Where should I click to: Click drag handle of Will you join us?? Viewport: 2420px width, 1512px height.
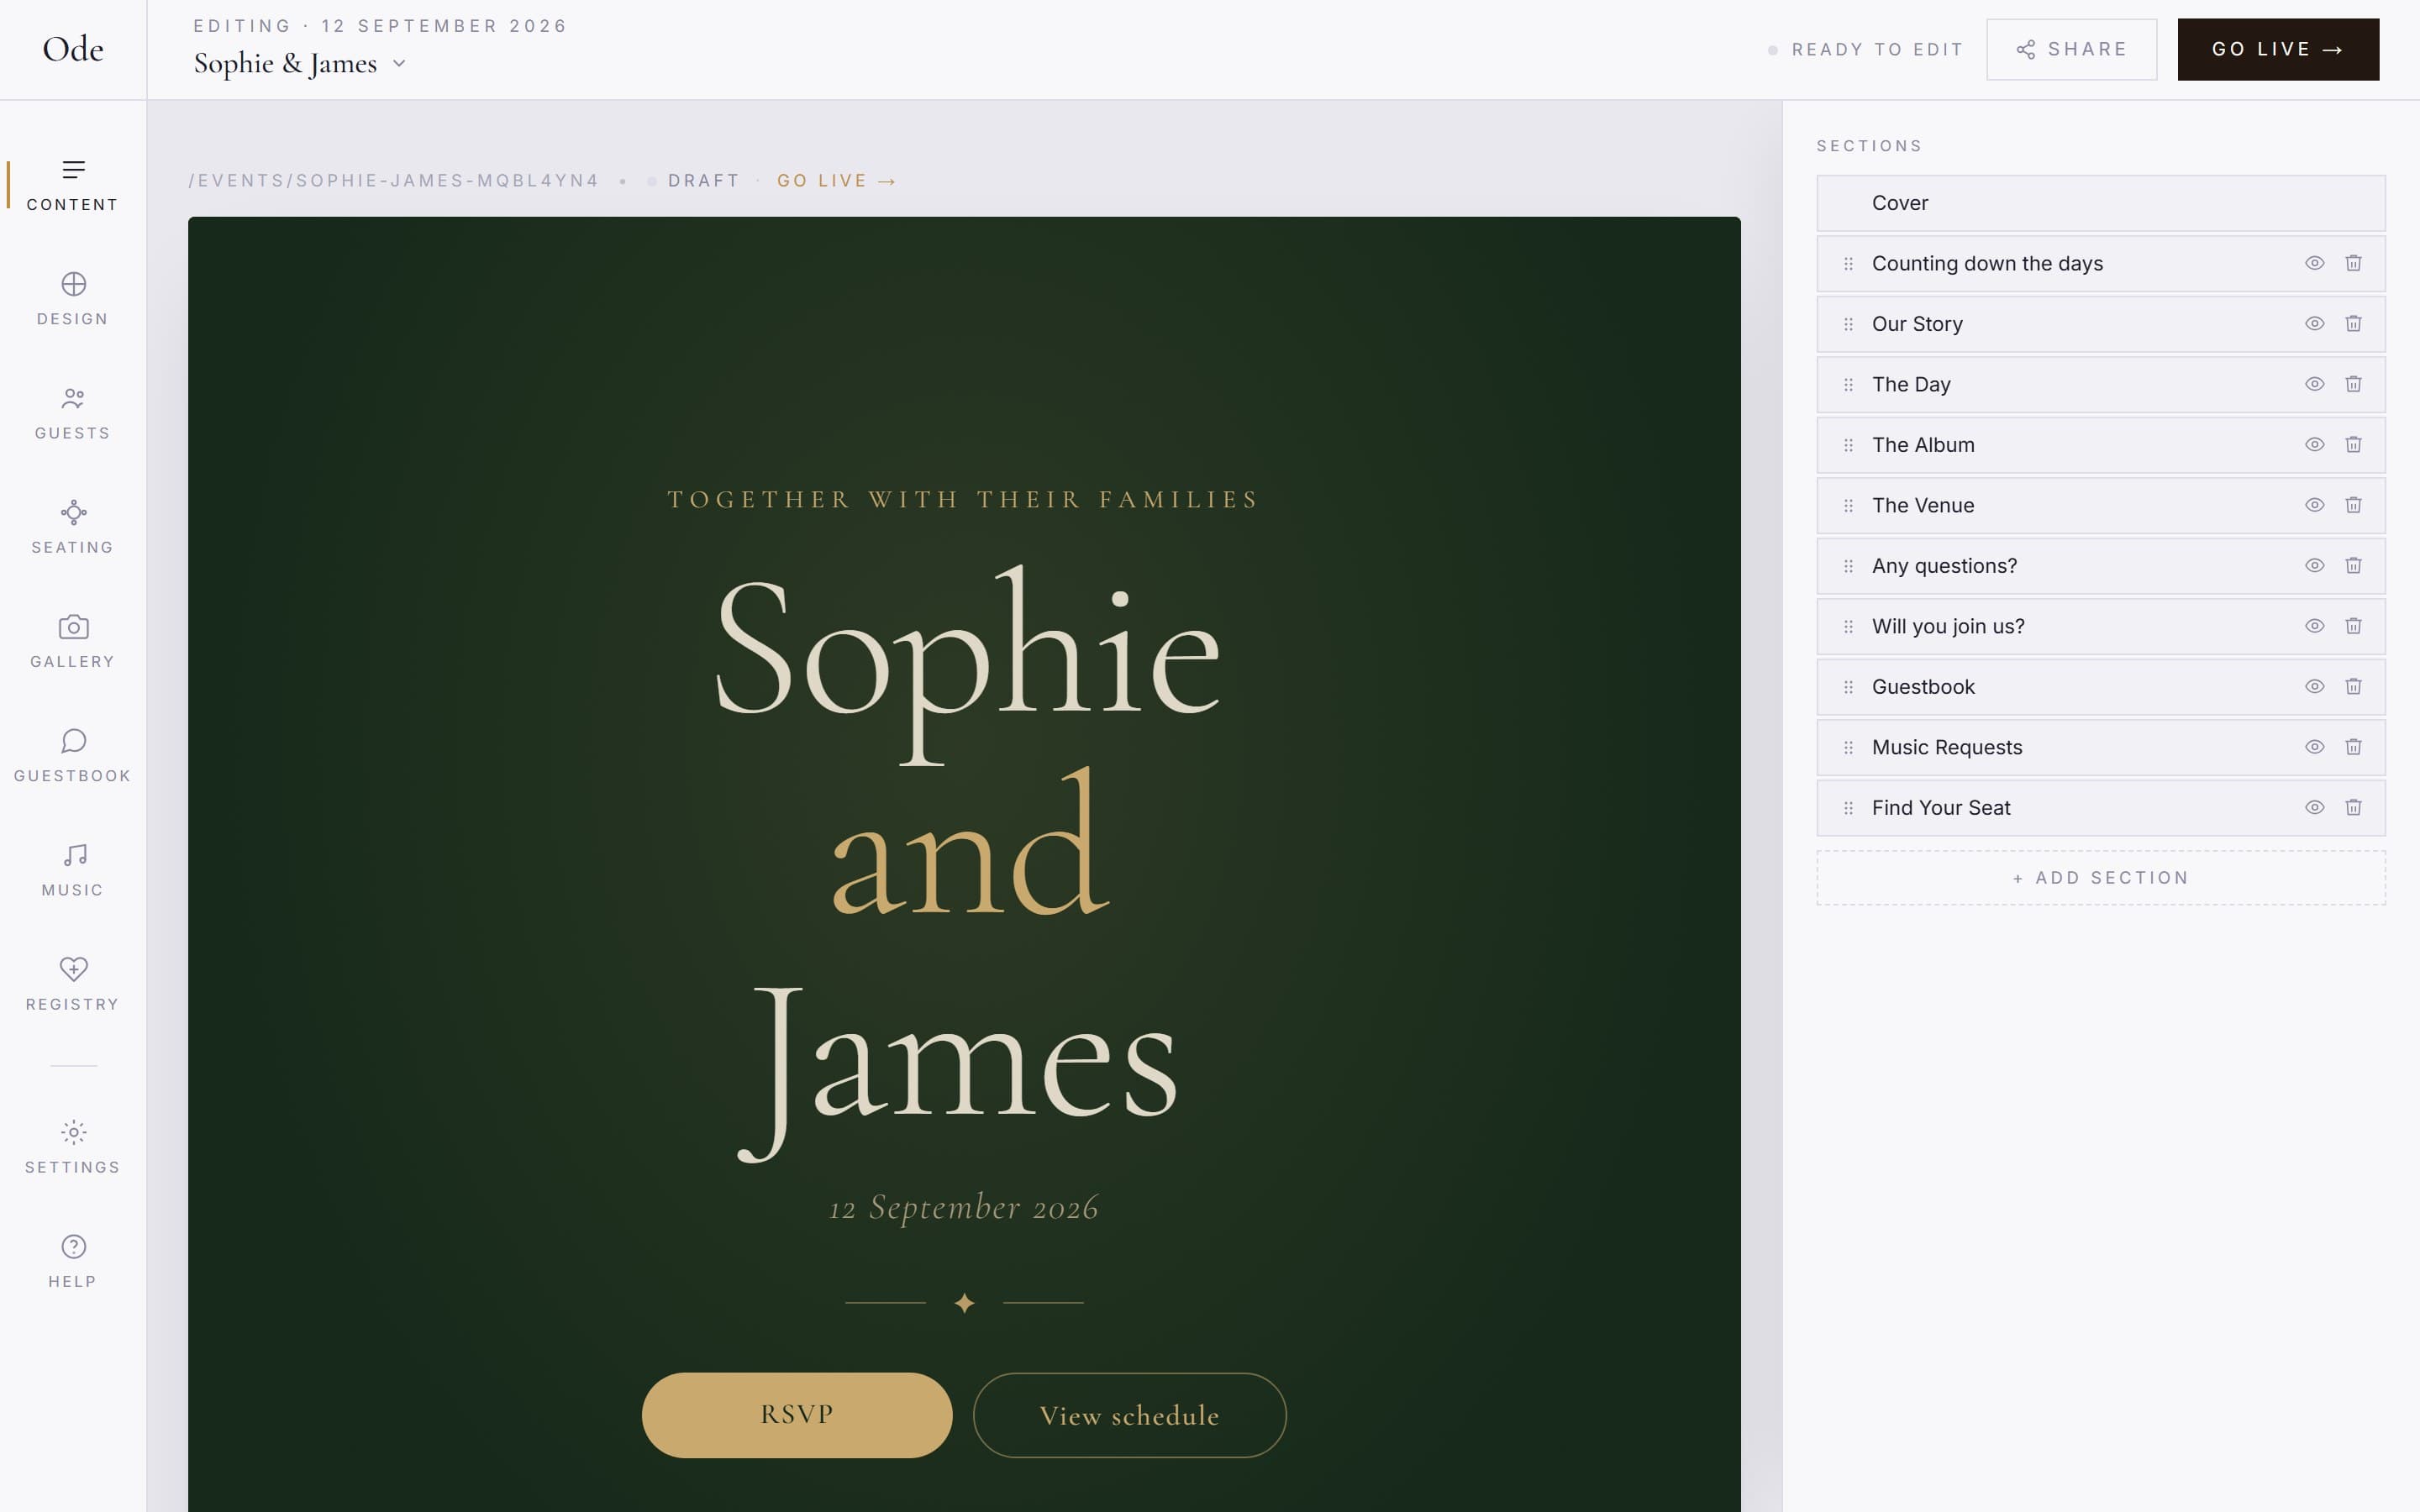point(1848,627)
